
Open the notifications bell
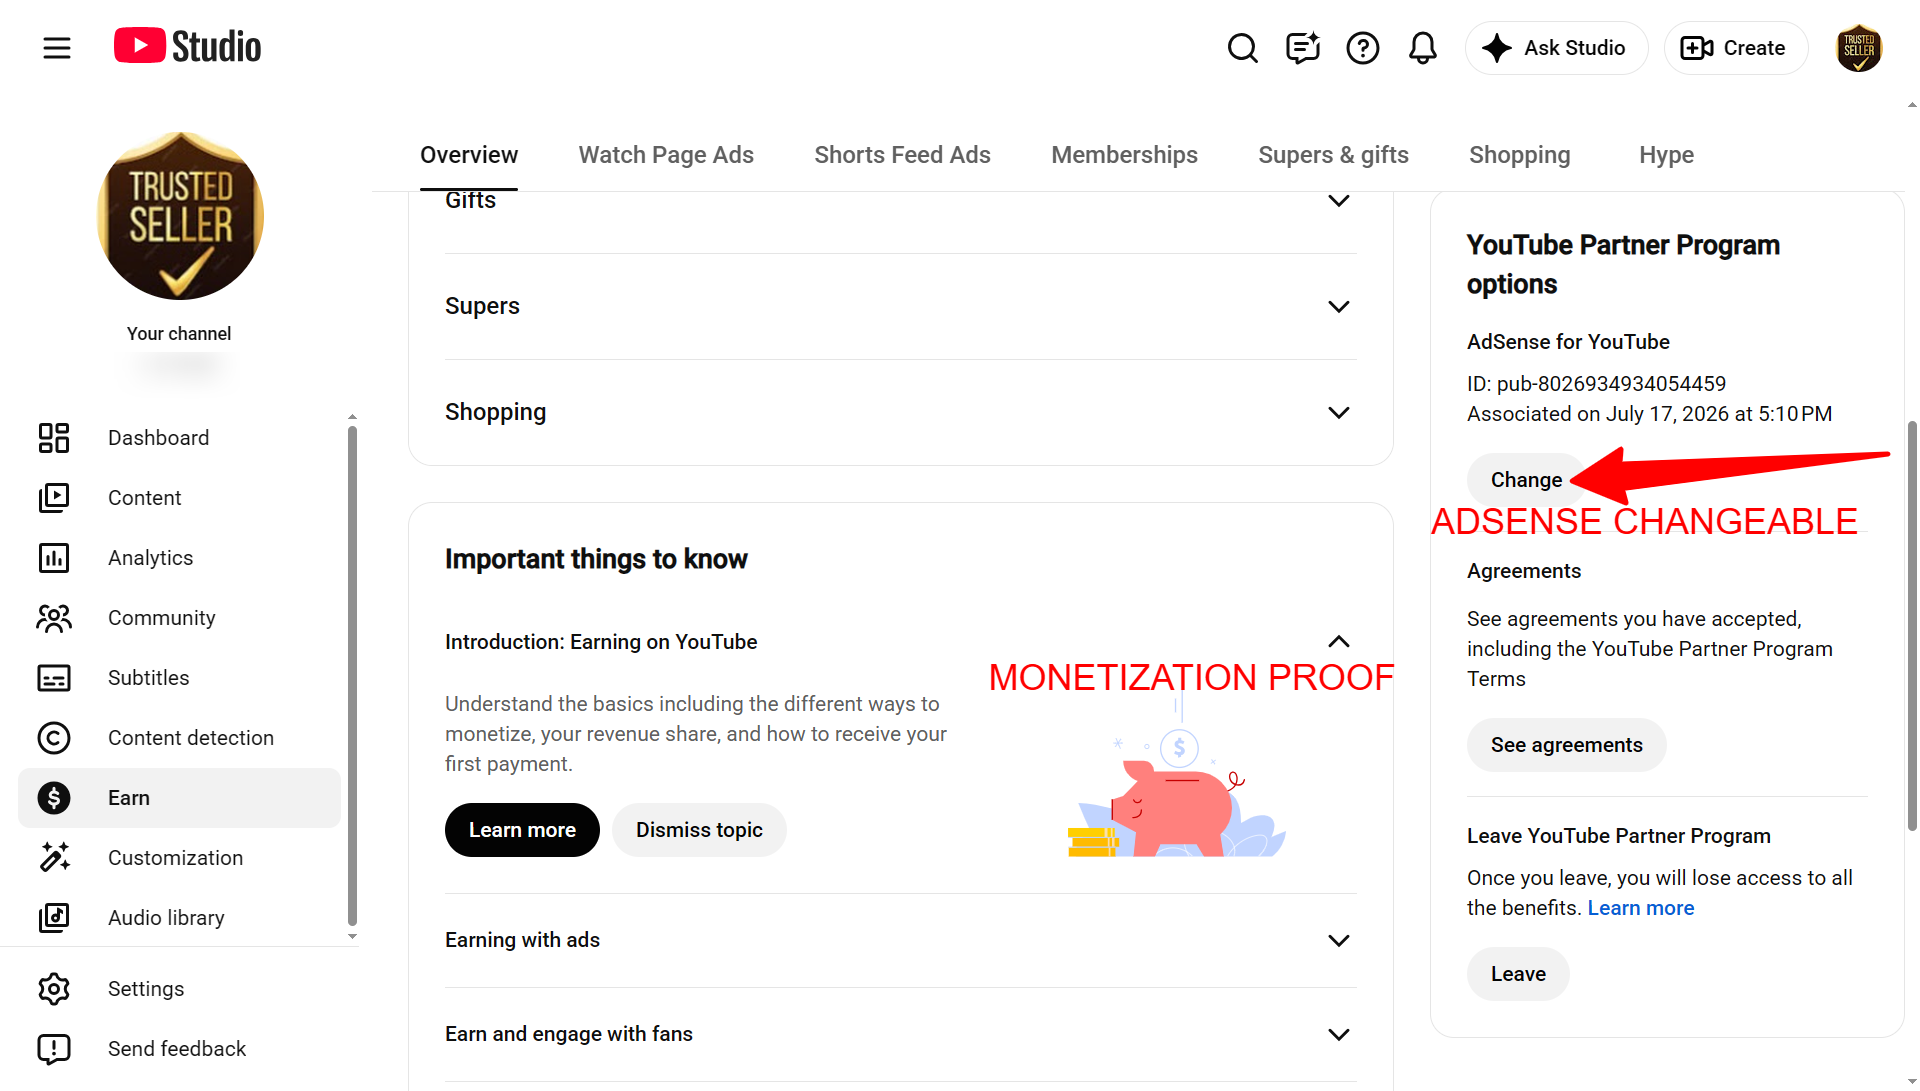(1423, 47)
